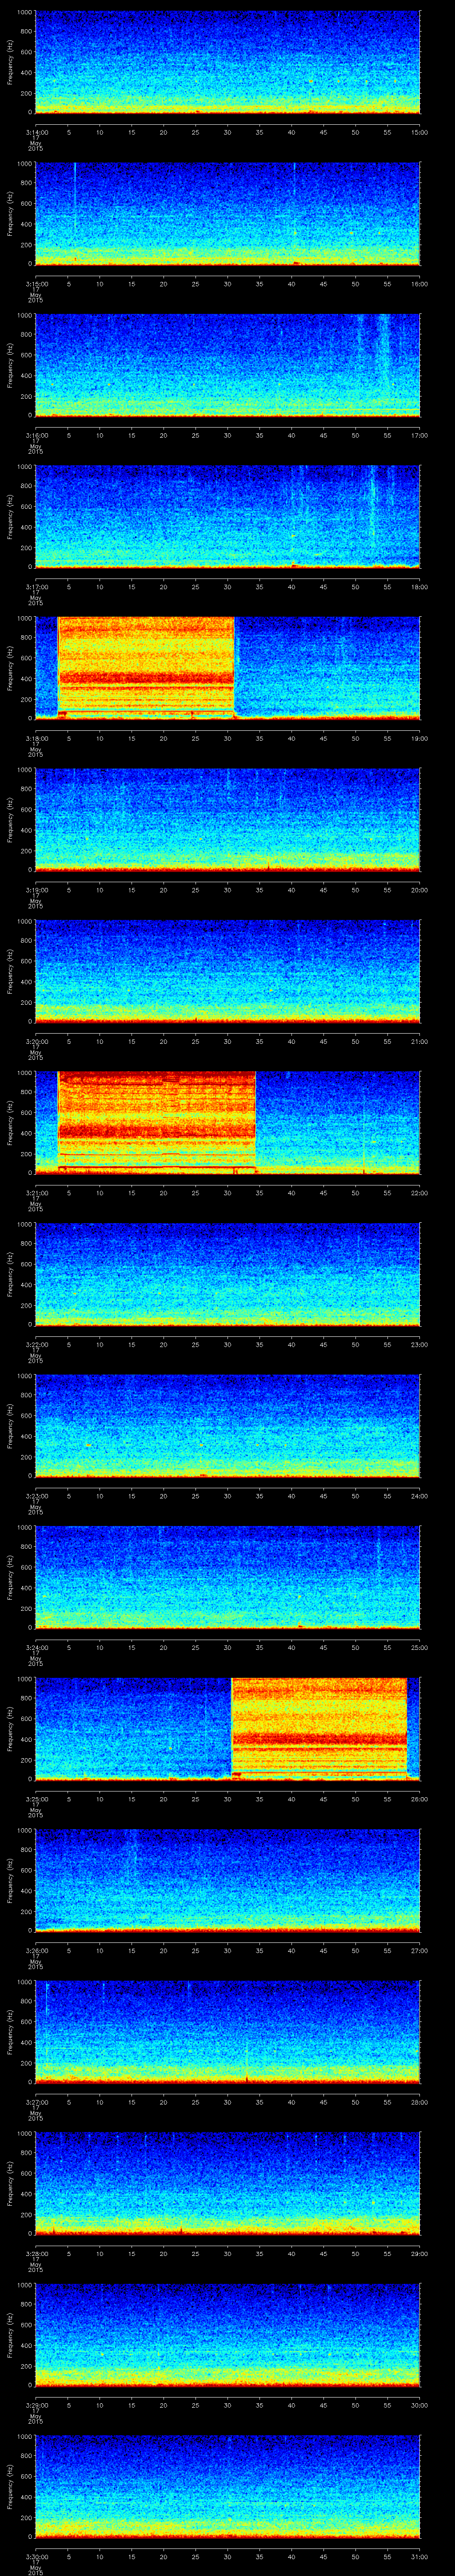Click inside the 3:23:00 spectrogram panel

[227, 1425]
